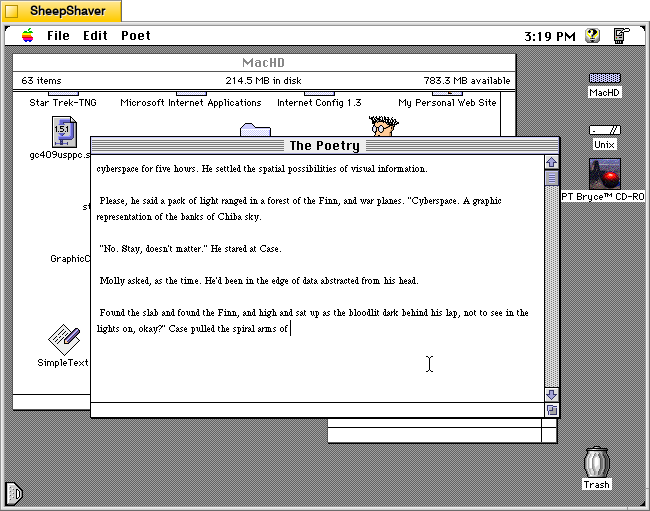Click the help question mark menu icon
Viewport: 650px width, 511px height.
click(592, 36)
